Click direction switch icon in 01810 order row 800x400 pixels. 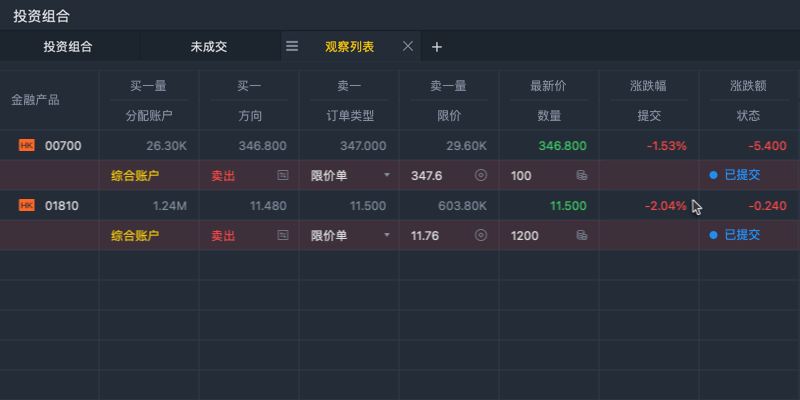coord(283,236)
